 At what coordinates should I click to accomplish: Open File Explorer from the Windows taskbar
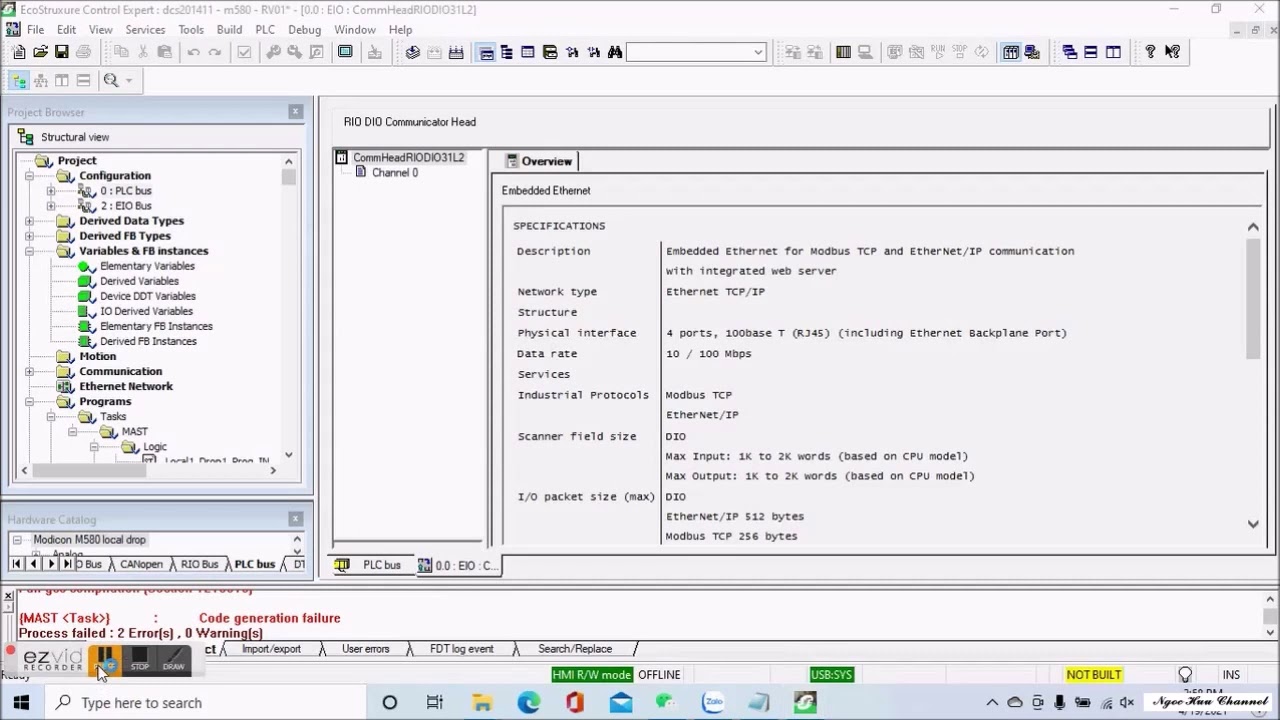click(x=482, y=703)
